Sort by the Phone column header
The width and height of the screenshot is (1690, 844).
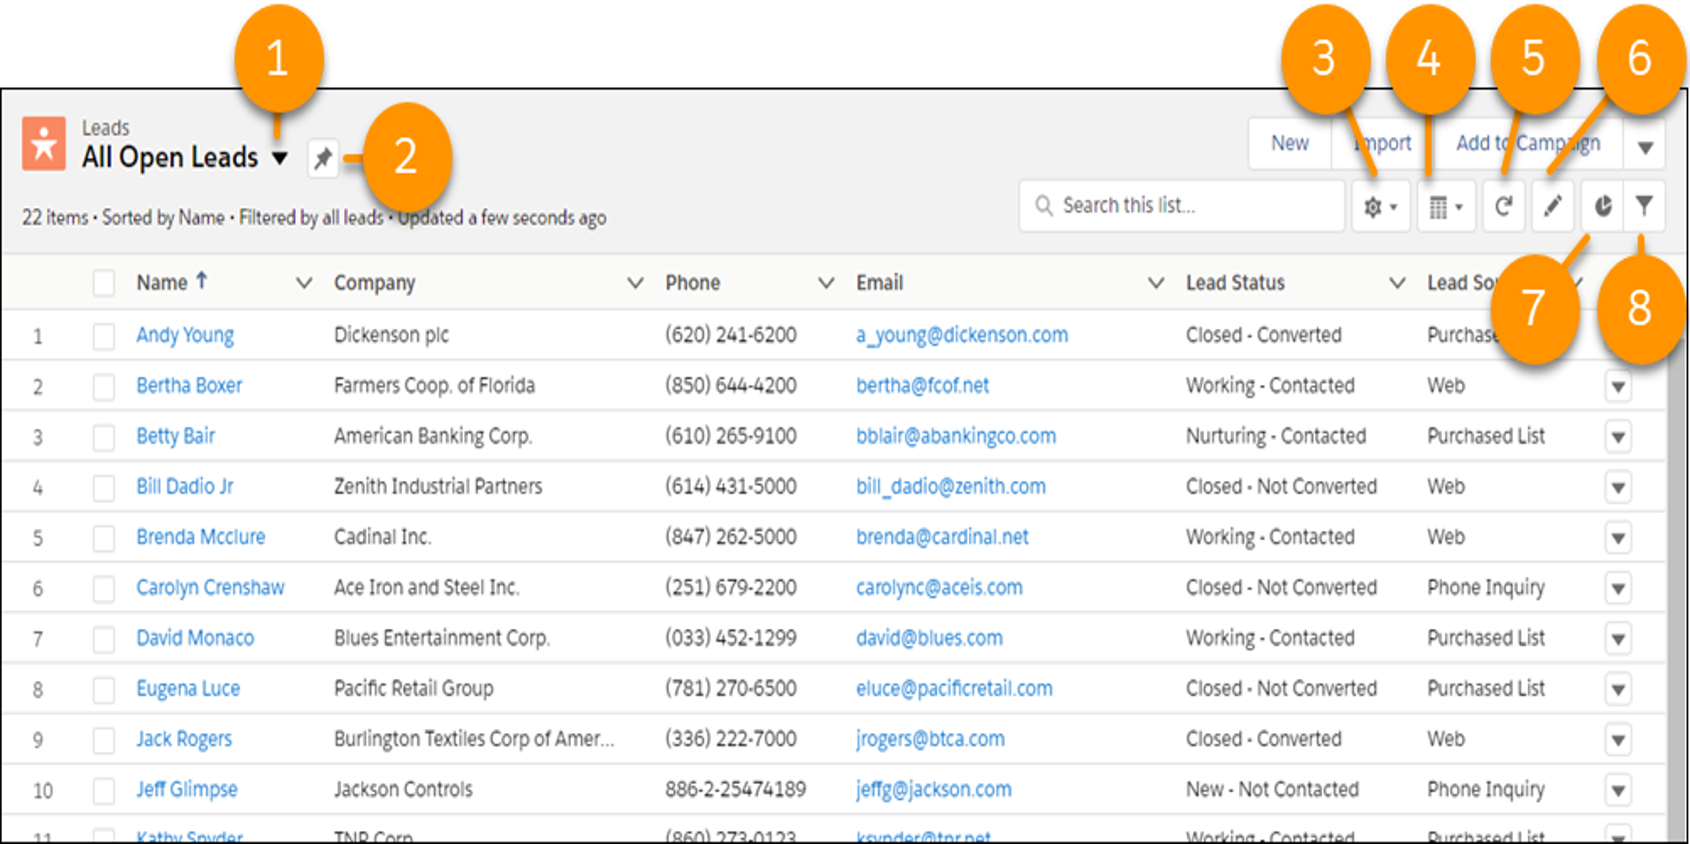pos(692,283)
